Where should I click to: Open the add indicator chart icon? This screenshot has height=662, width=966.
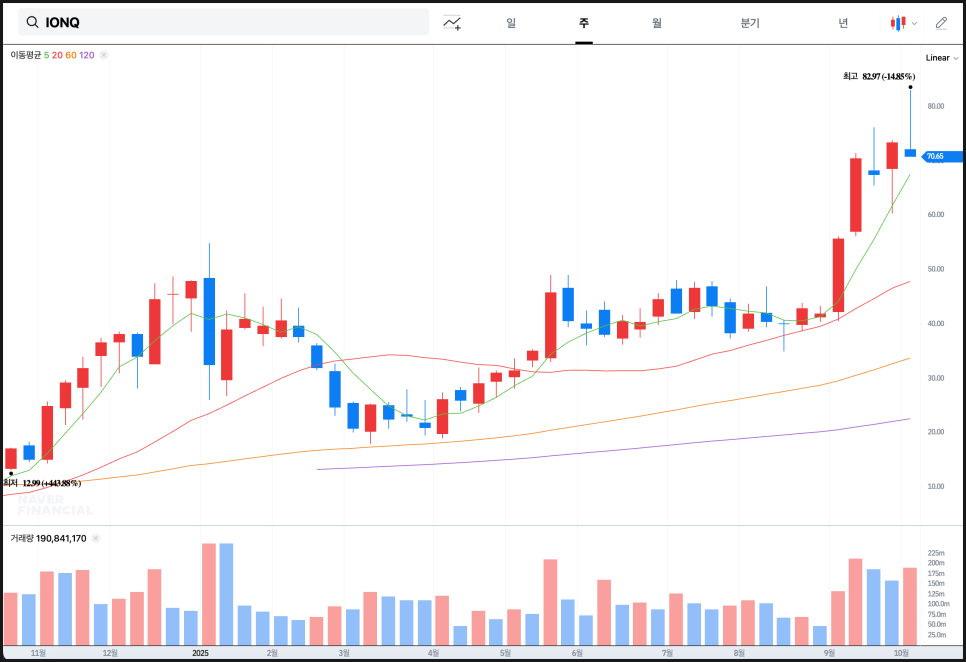pos(453,22)
